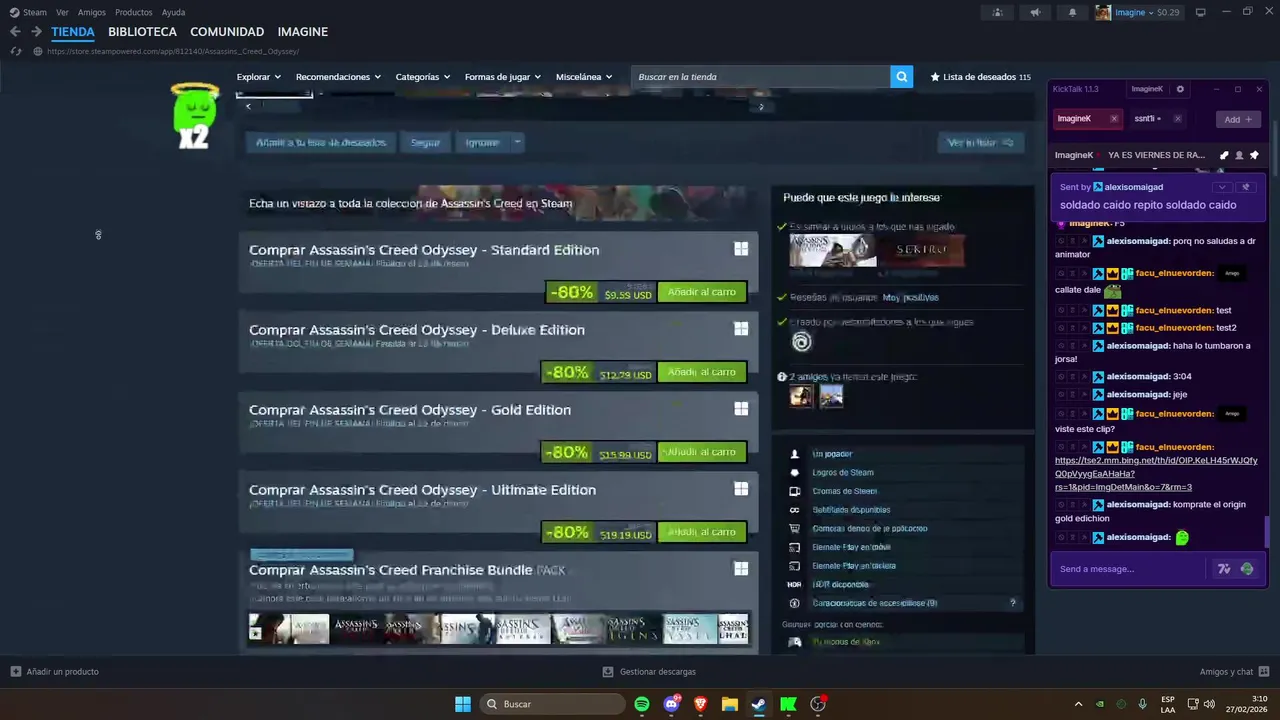This screenshot has height=720, width=1280.
Task: Open the 7TV emote picker
Action: (x=1224, y=569)
